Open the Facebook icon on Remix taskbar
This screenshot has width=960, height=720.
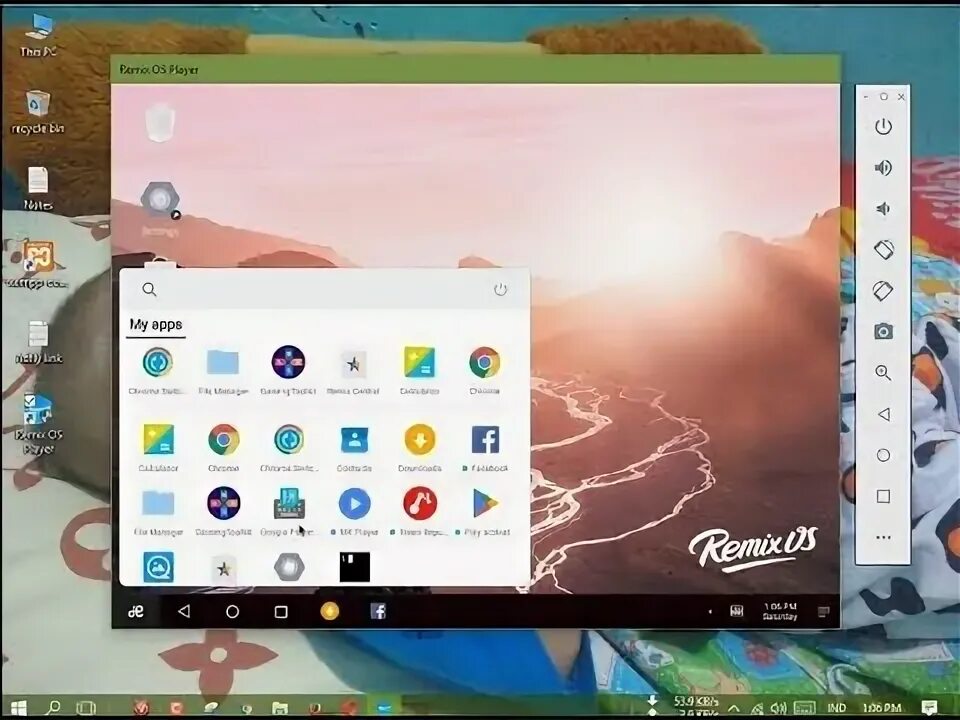pyautogui.click(x=378, y=611)
